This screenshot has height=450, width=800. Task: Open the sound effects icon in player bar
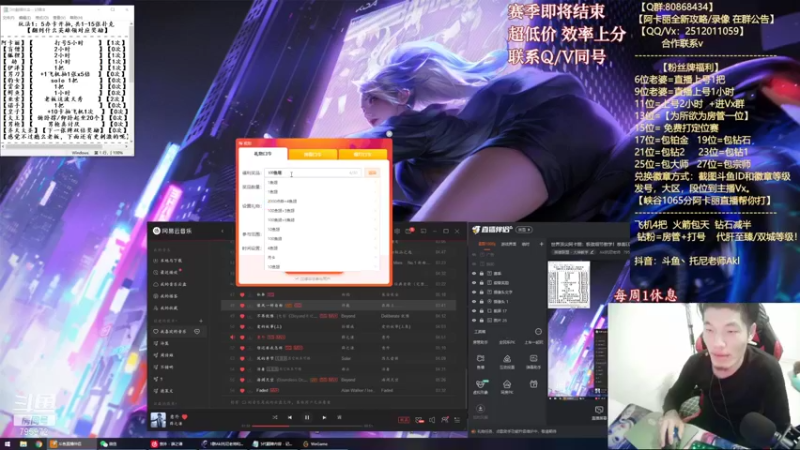(x=419, y=420)
